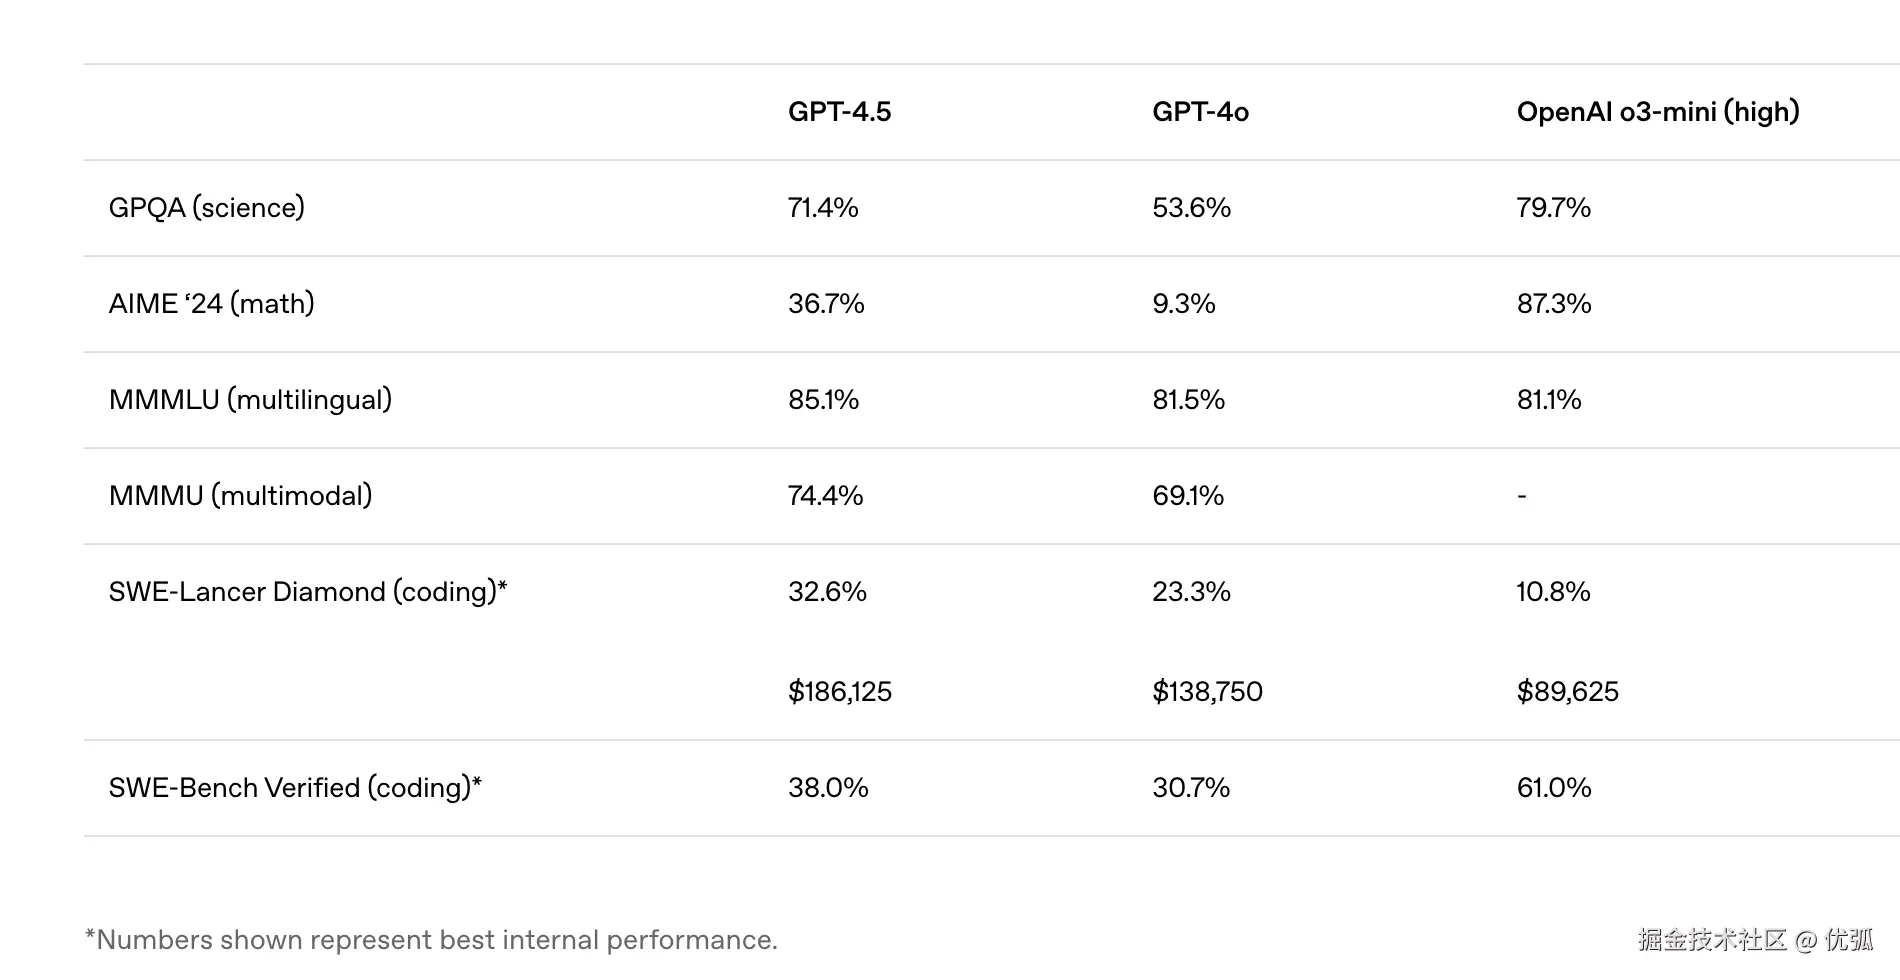Select the SWE-Bench Verified (coding) label

point(294,787)
